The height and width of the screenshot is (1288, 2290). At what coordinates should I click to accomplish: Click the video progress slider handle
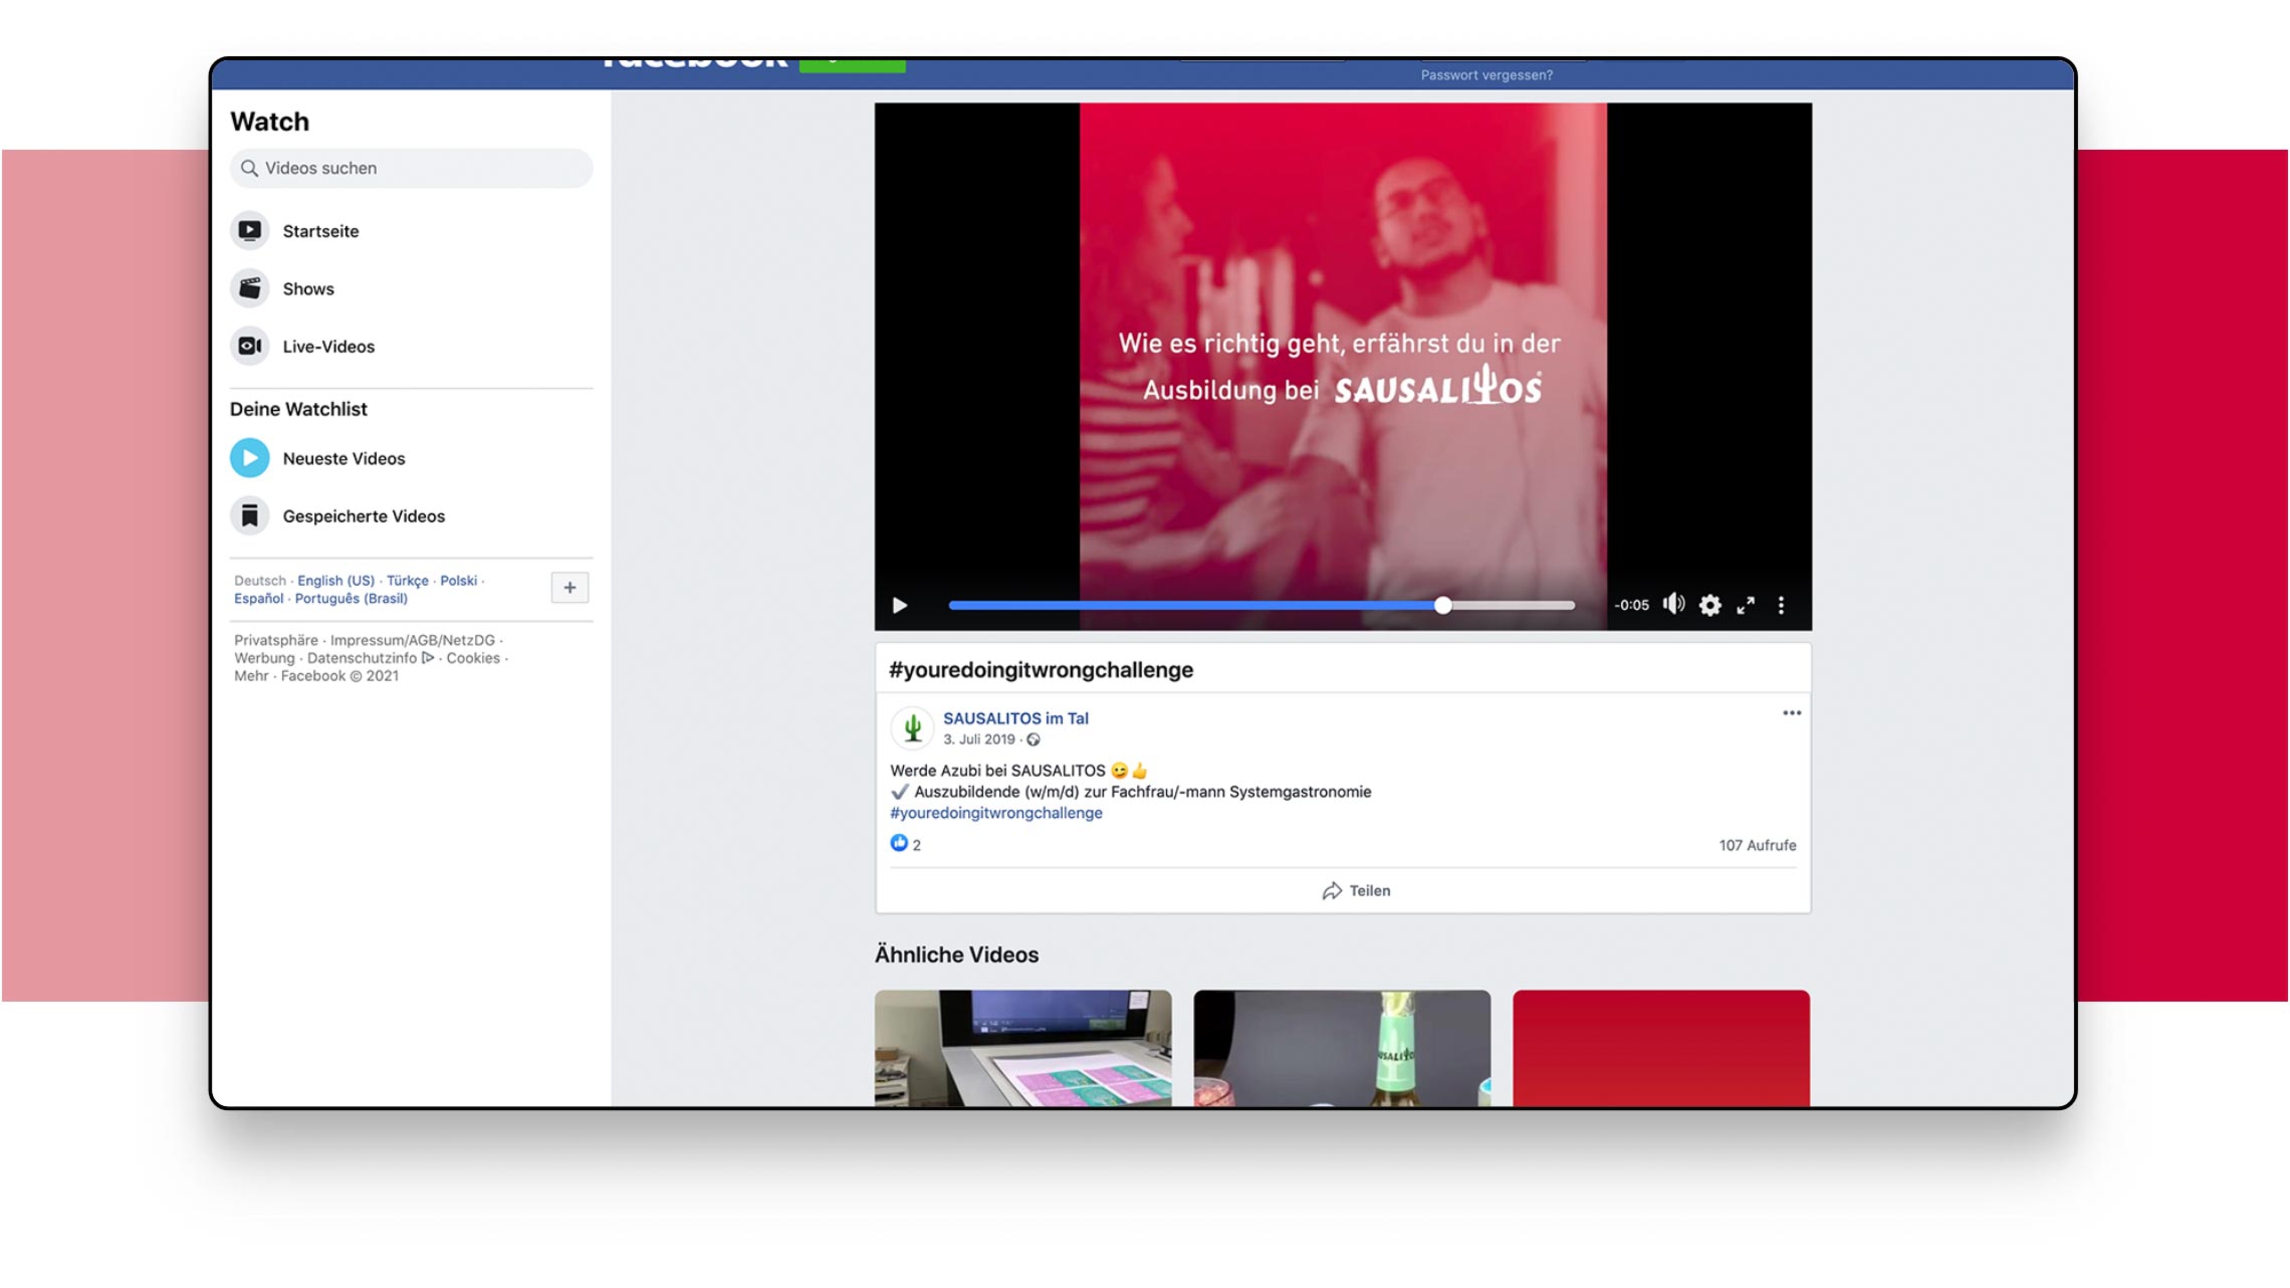(1442, 605)
